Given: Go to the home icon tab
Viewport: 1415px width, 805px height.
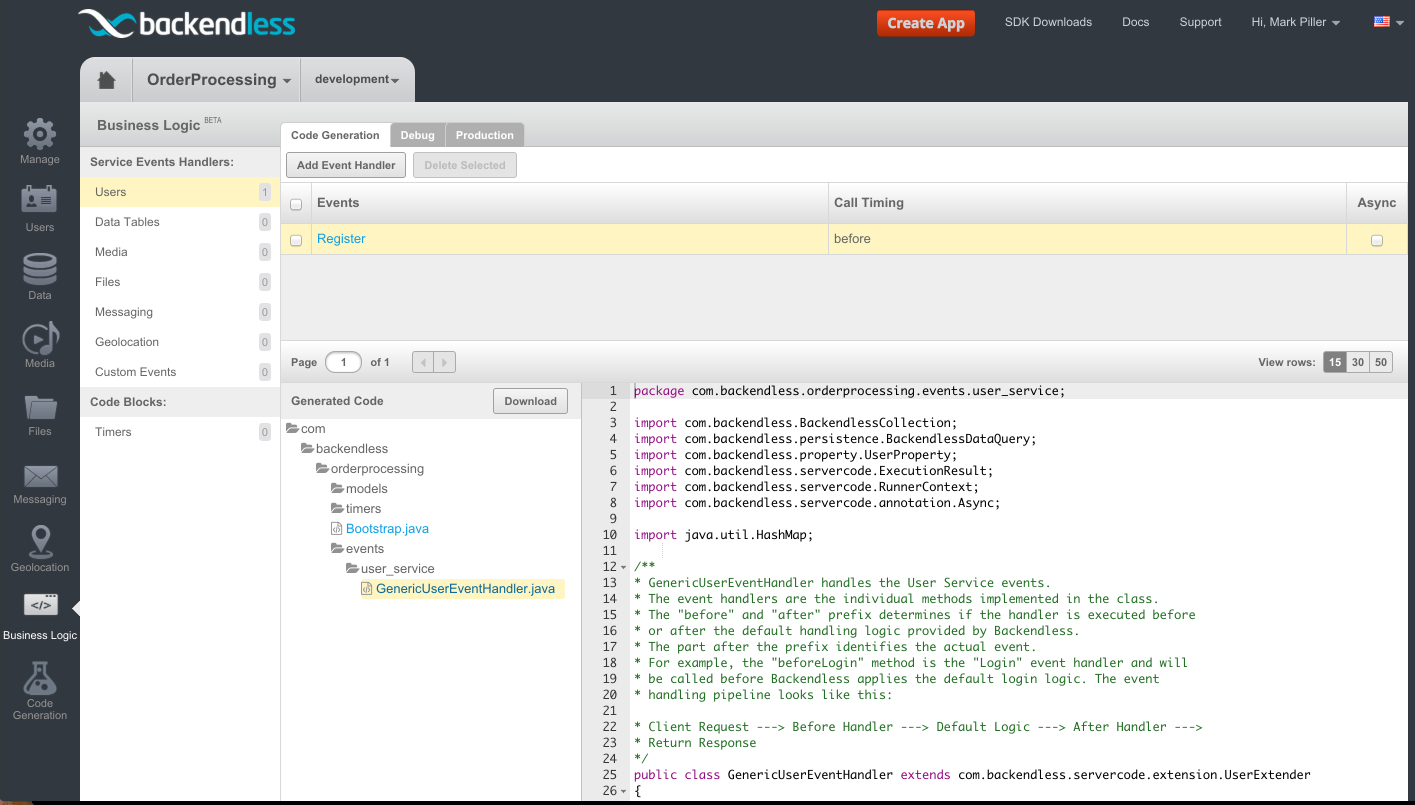Looking at the screenshot, I should click(x=107, y=80).
